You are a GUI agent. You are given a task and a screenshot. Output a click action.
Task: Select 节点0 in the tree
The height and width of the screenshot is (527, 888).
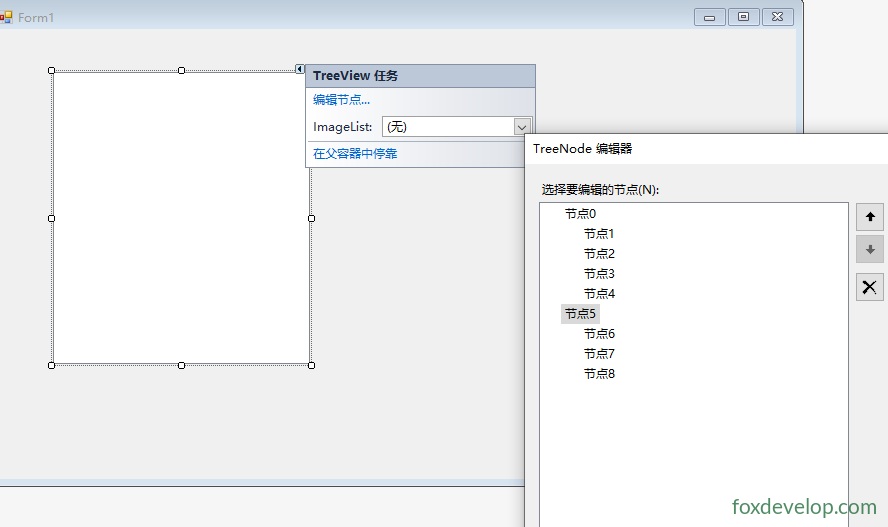coord(580,213)
